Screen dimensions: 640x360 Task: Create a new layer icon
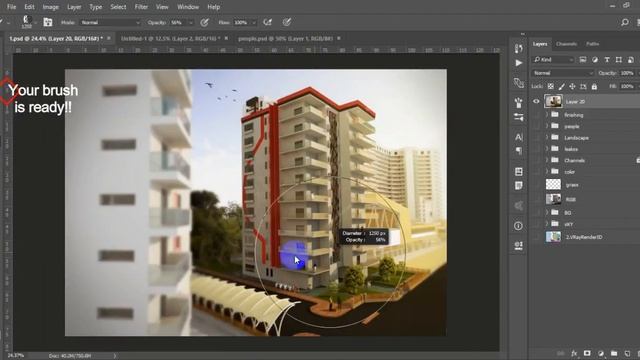coord(627,353)
